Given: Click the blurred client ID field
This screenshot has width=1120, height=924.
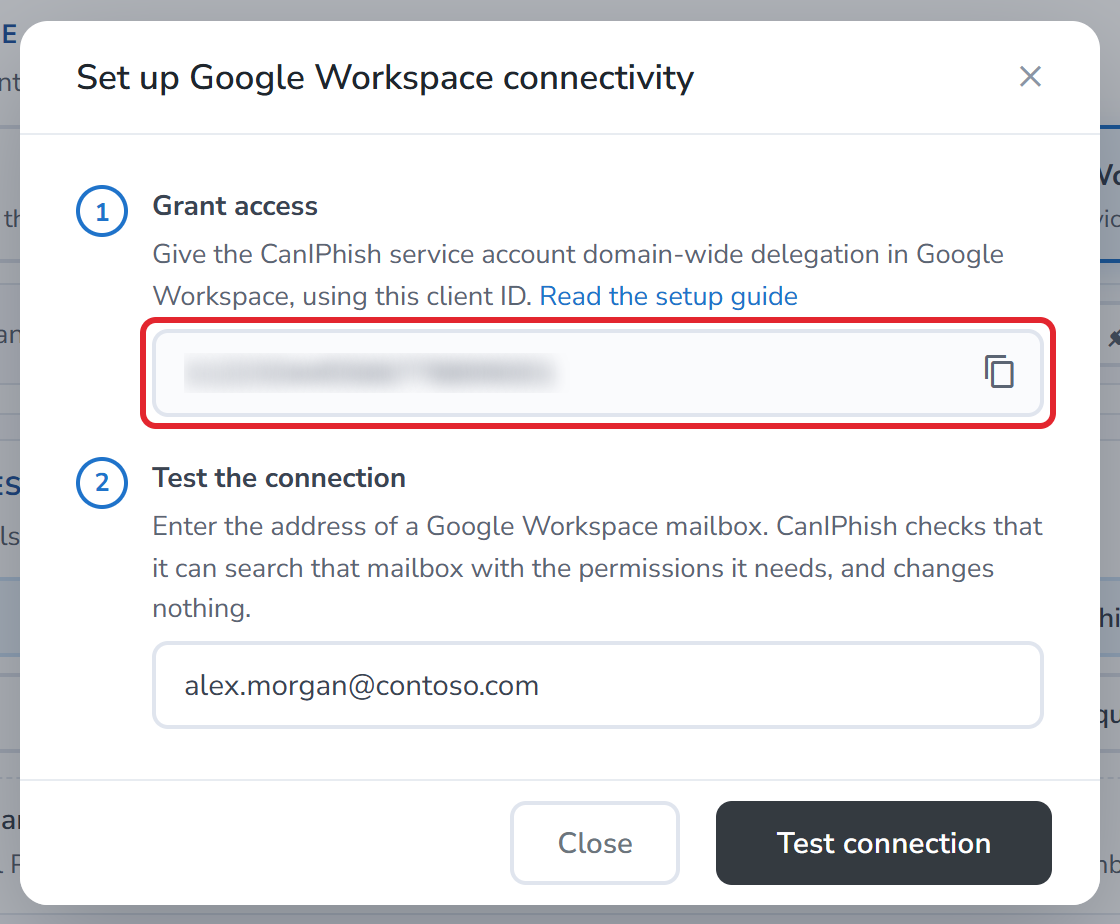Looking at the screenshot, I should [598, 373].
